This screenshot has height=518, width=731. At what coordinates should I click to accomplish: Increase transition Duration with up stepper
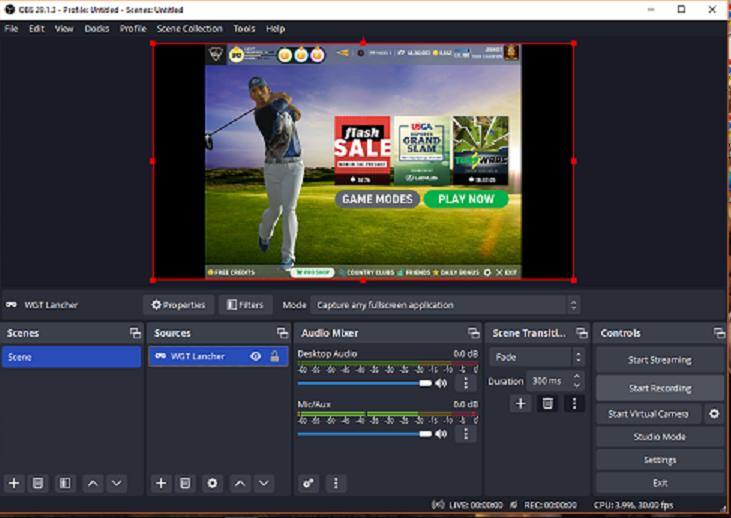pyautogui.click(x=577, y=376)
